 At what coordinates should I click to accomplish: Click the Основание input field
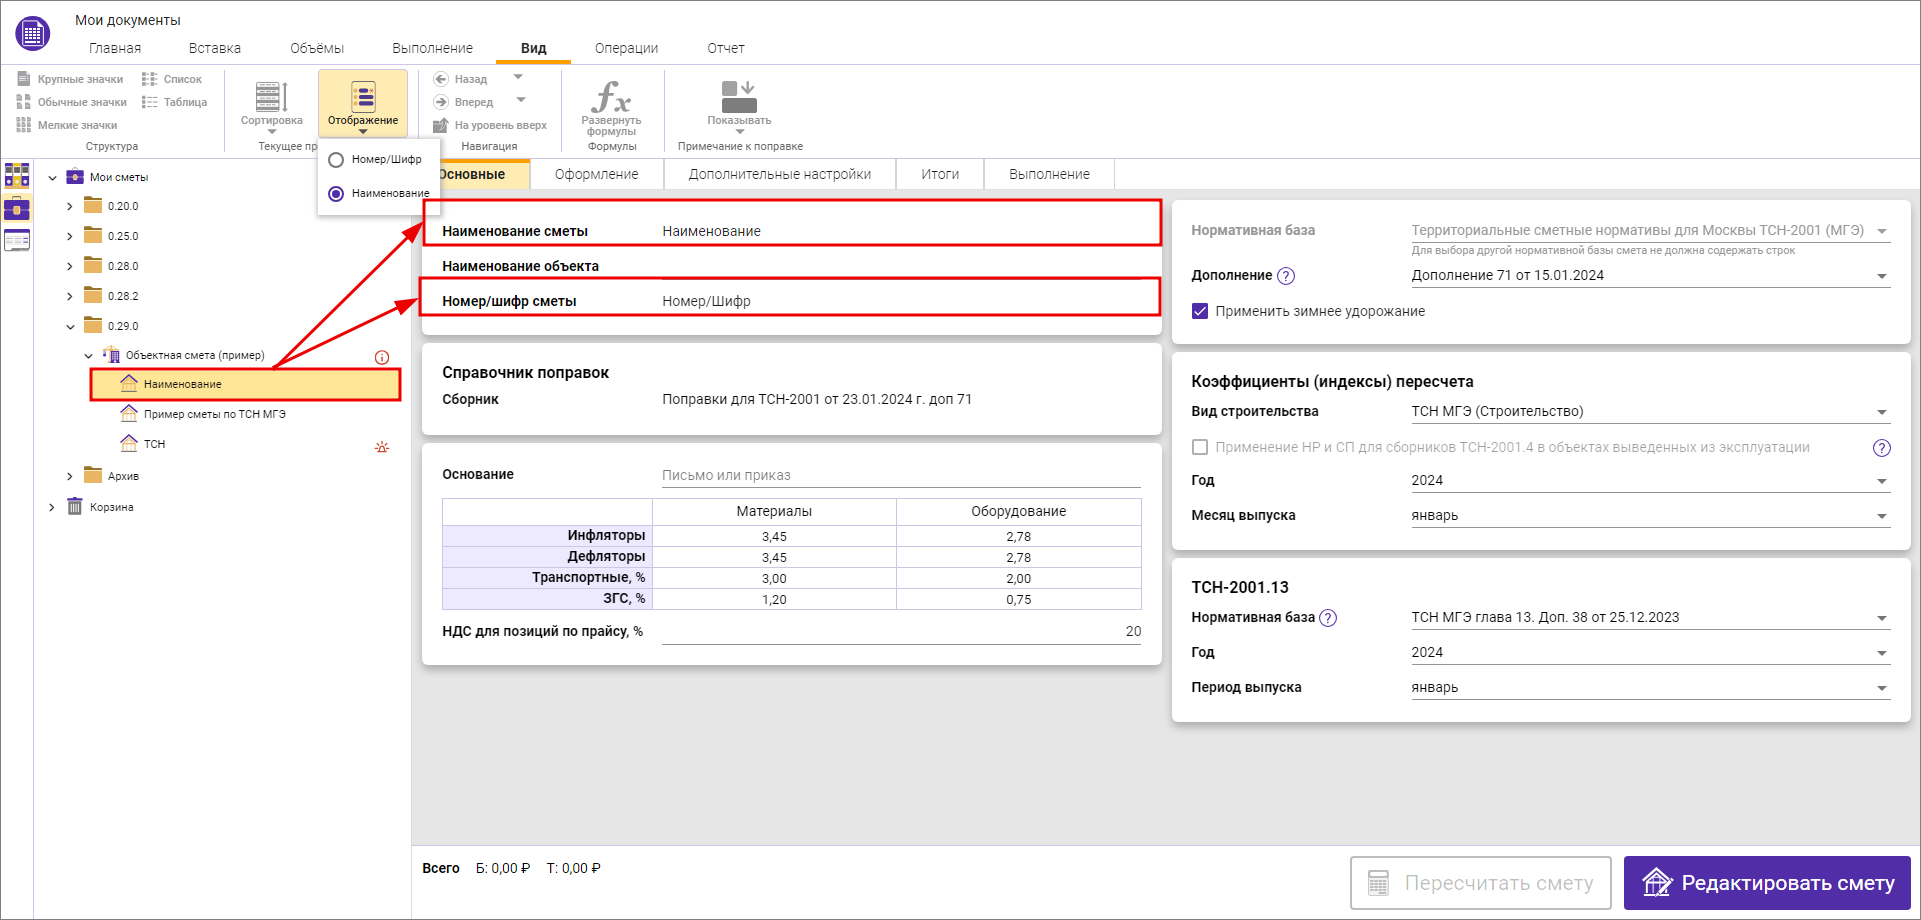pos(900,475)
